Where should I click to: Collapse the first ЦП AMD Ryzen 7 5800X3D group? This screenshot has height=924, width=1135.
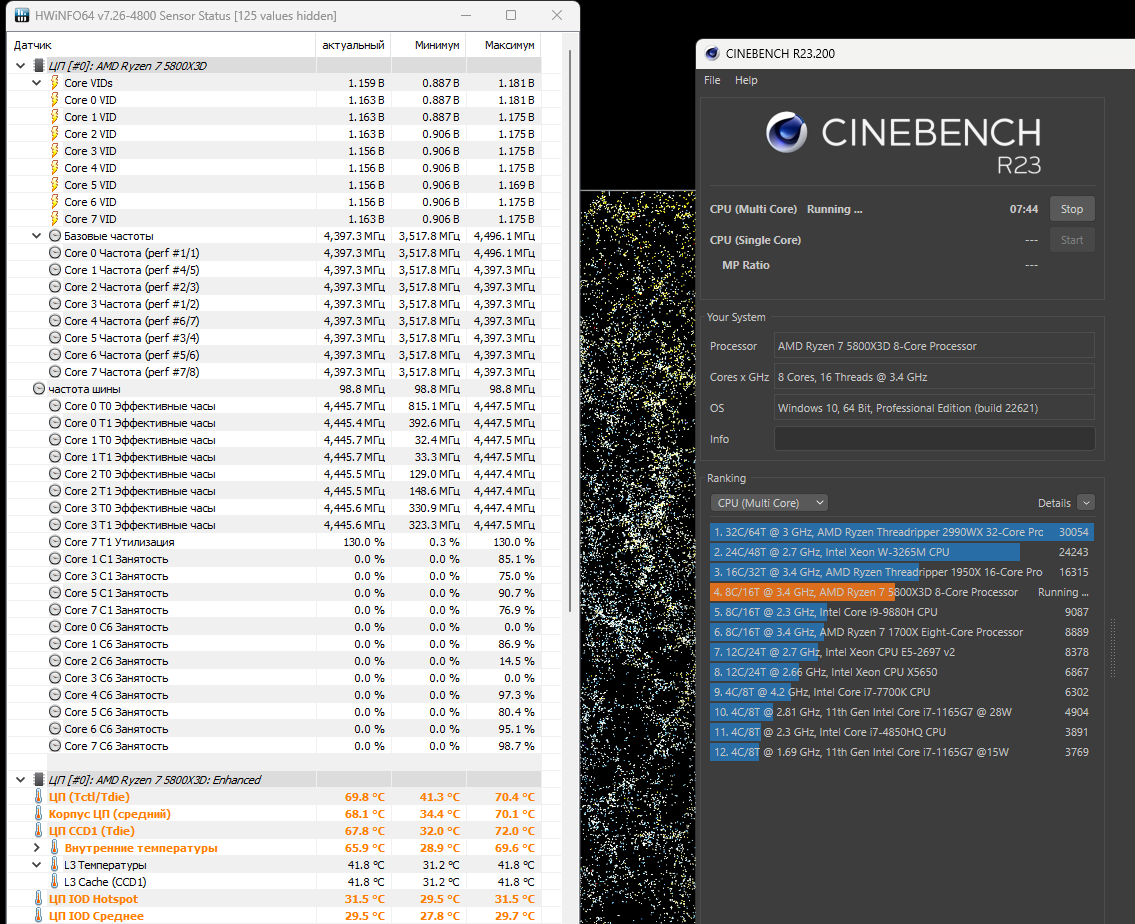point(20,66)
